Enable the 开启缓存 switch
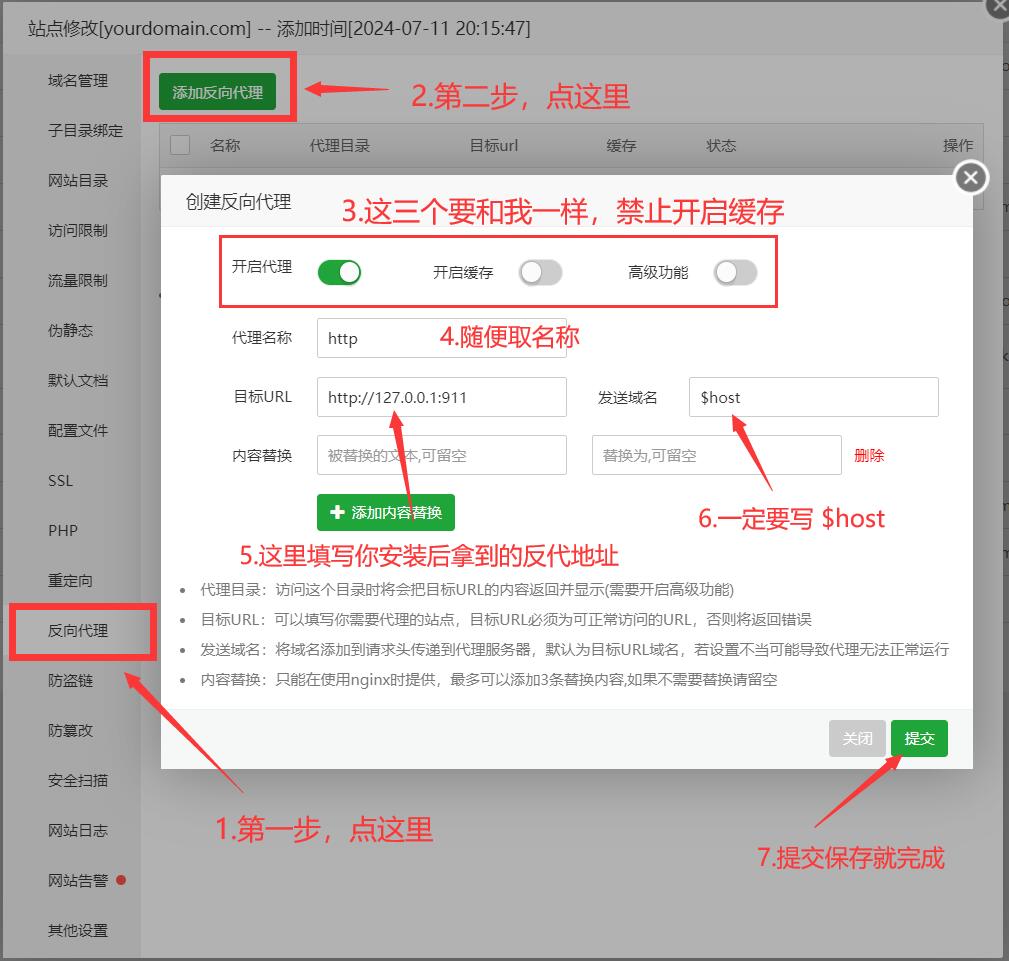The width and height of the screenshot is (1009, 961). click(539, 271)
